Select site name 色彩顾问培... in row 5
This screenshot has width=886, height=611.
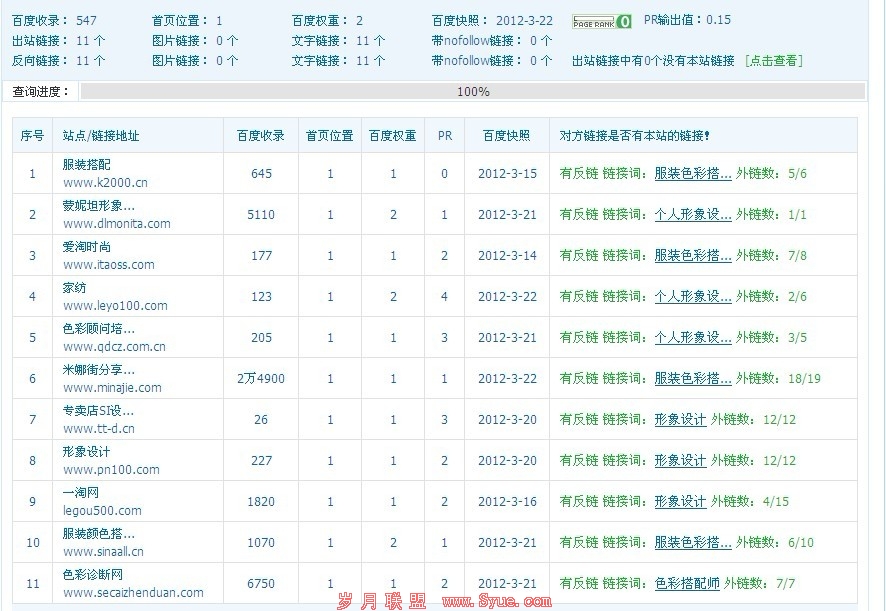pyautogui.click(x=99, y=328)
